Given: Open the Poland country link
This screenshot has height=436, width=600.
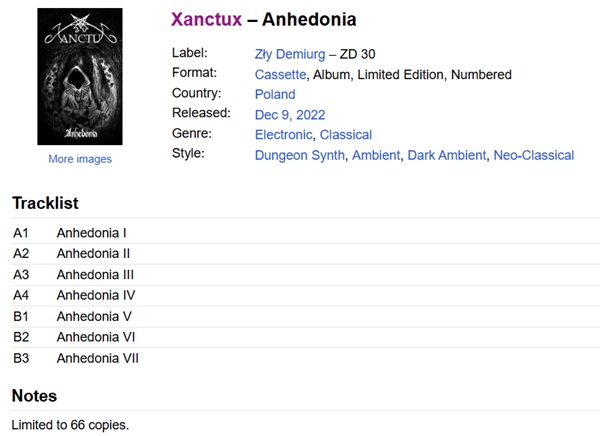Looking at the screenshot, I should pyautogui.click(x=275, y=94).
